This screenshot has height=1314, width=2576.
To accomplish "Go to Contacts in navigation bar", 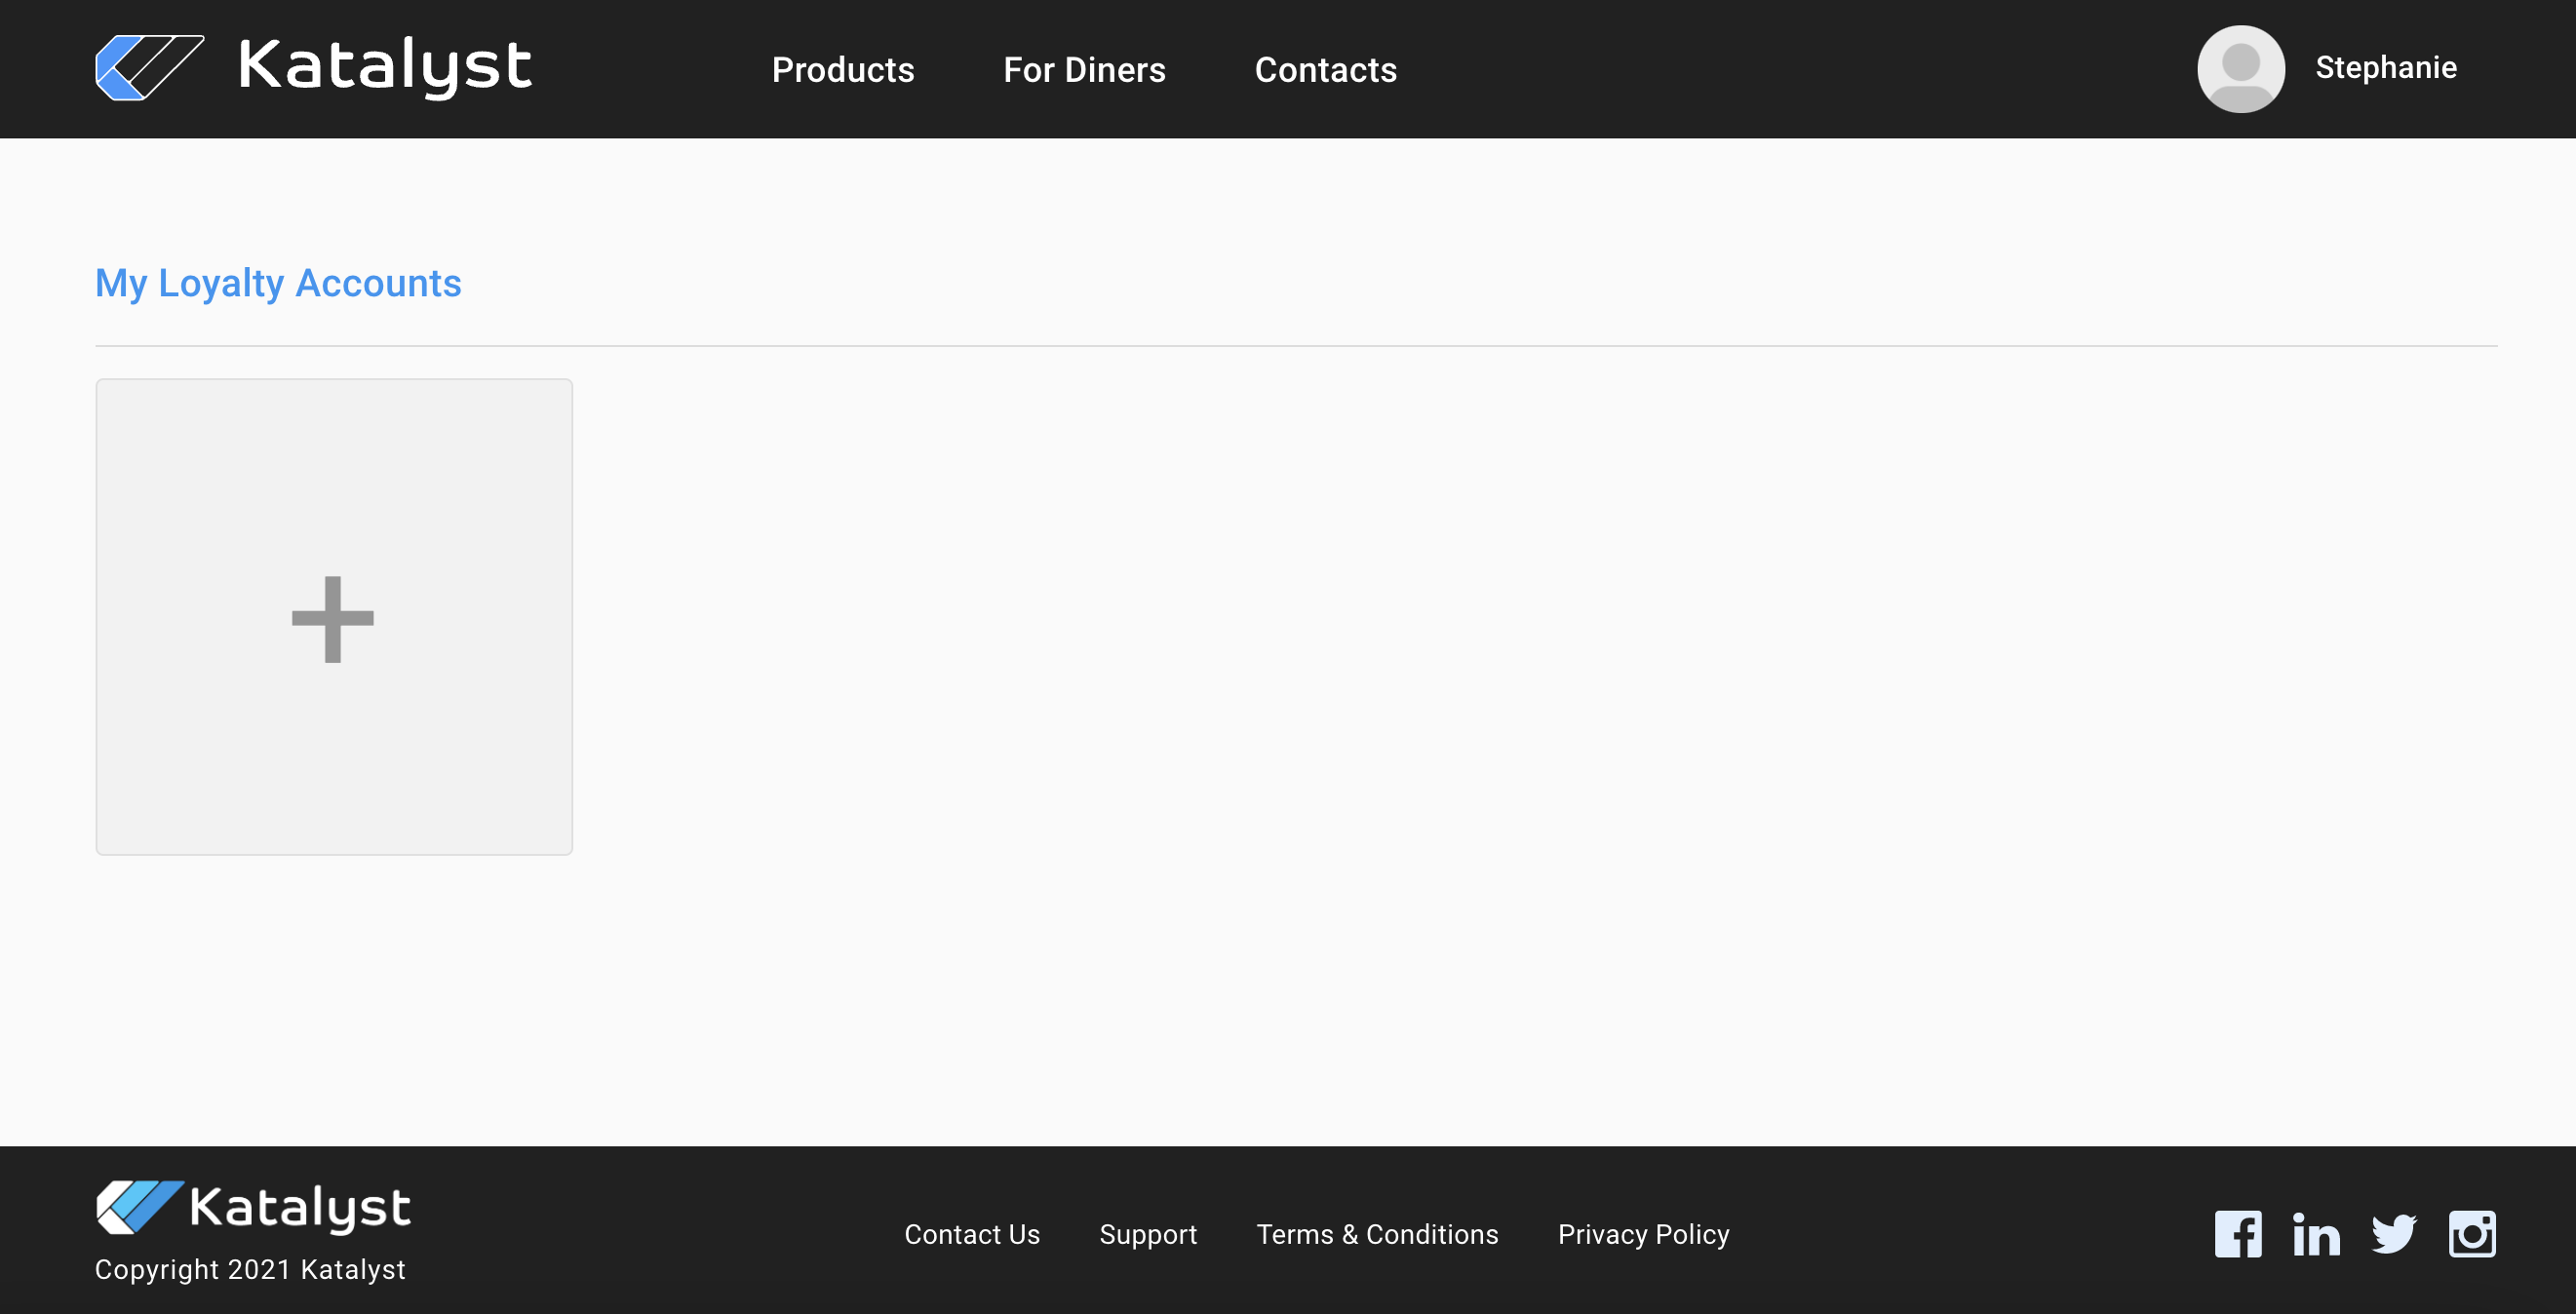I will click(x=1325, y=70).
